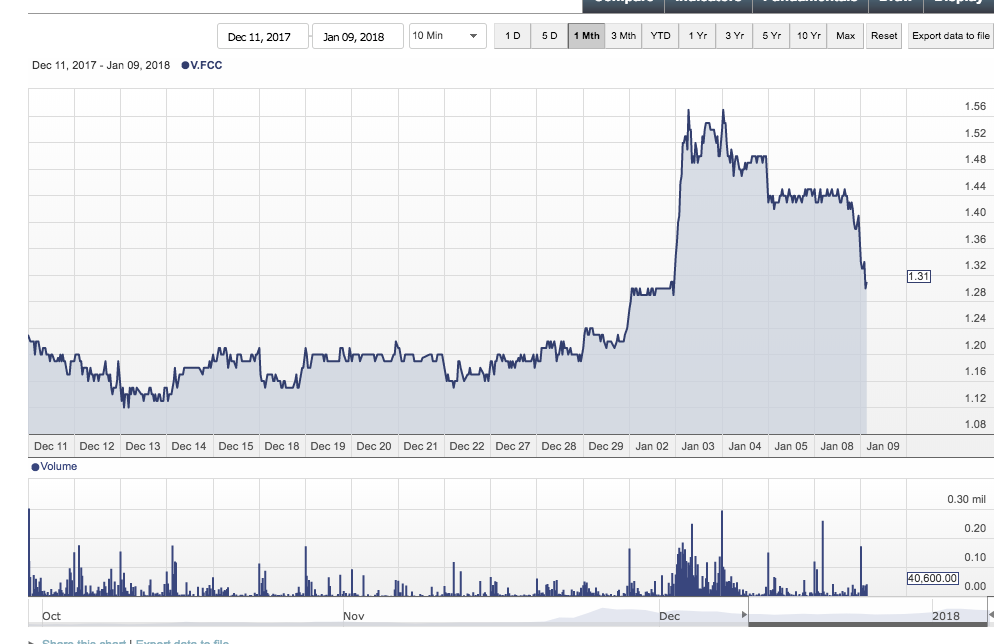The image size is (1003, 644).
Task: Click the V.FCC legend dot marker
Action: click(x=185, y=66)
